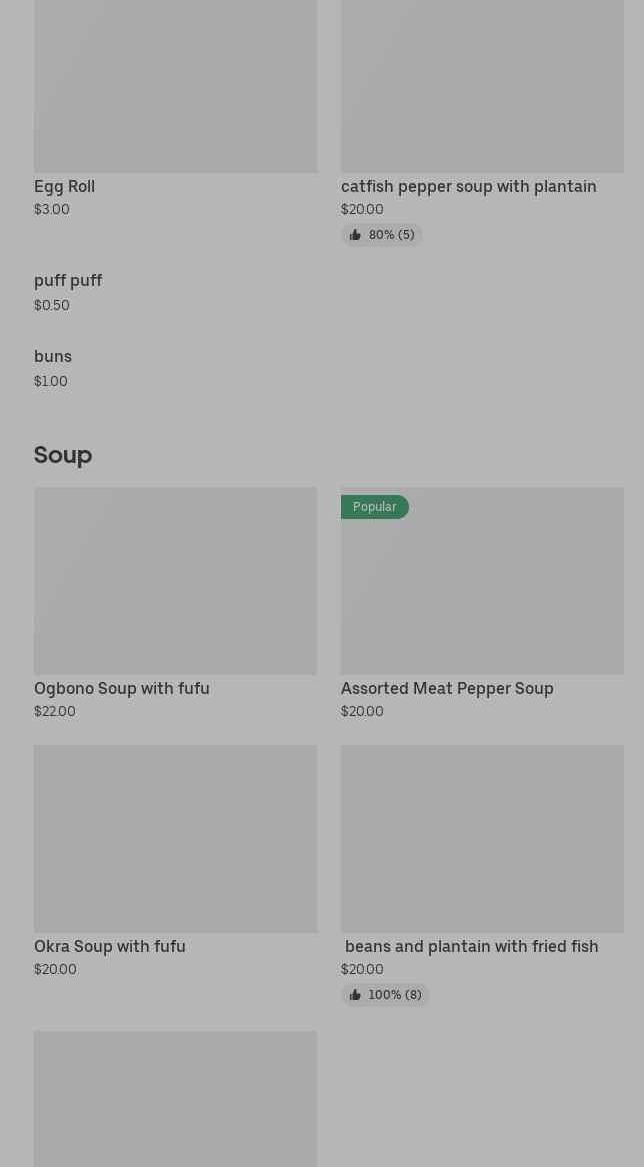Screen dimensions: 644x1167
Task: Open Assorted Meat Pepper Soup item
Action: [x=447, y=688]
